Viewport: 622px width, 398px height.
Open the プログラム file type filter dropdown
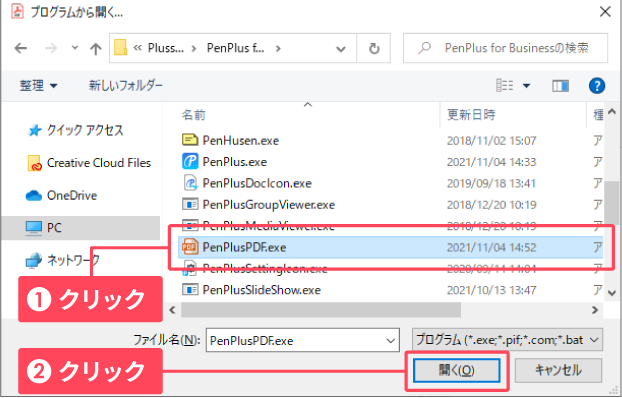click(x=507, y=340)
